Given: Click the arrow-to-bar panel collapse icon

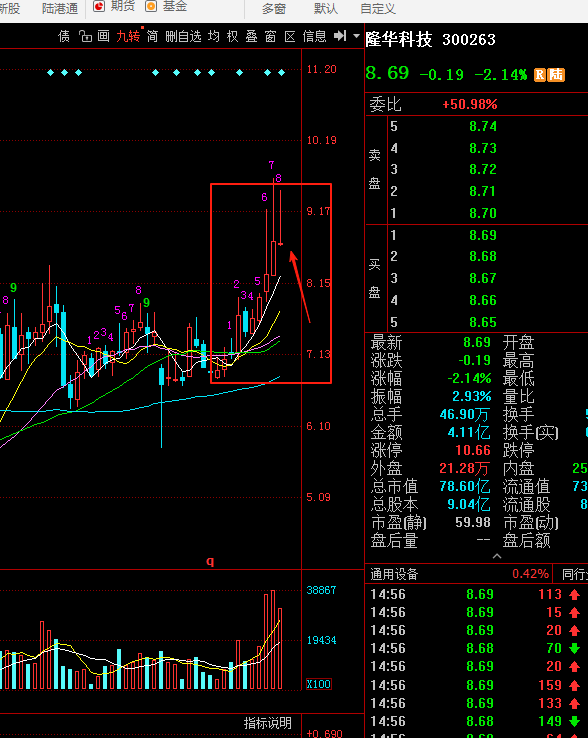Looking at the screenshot, I should (x=340, y=36).
